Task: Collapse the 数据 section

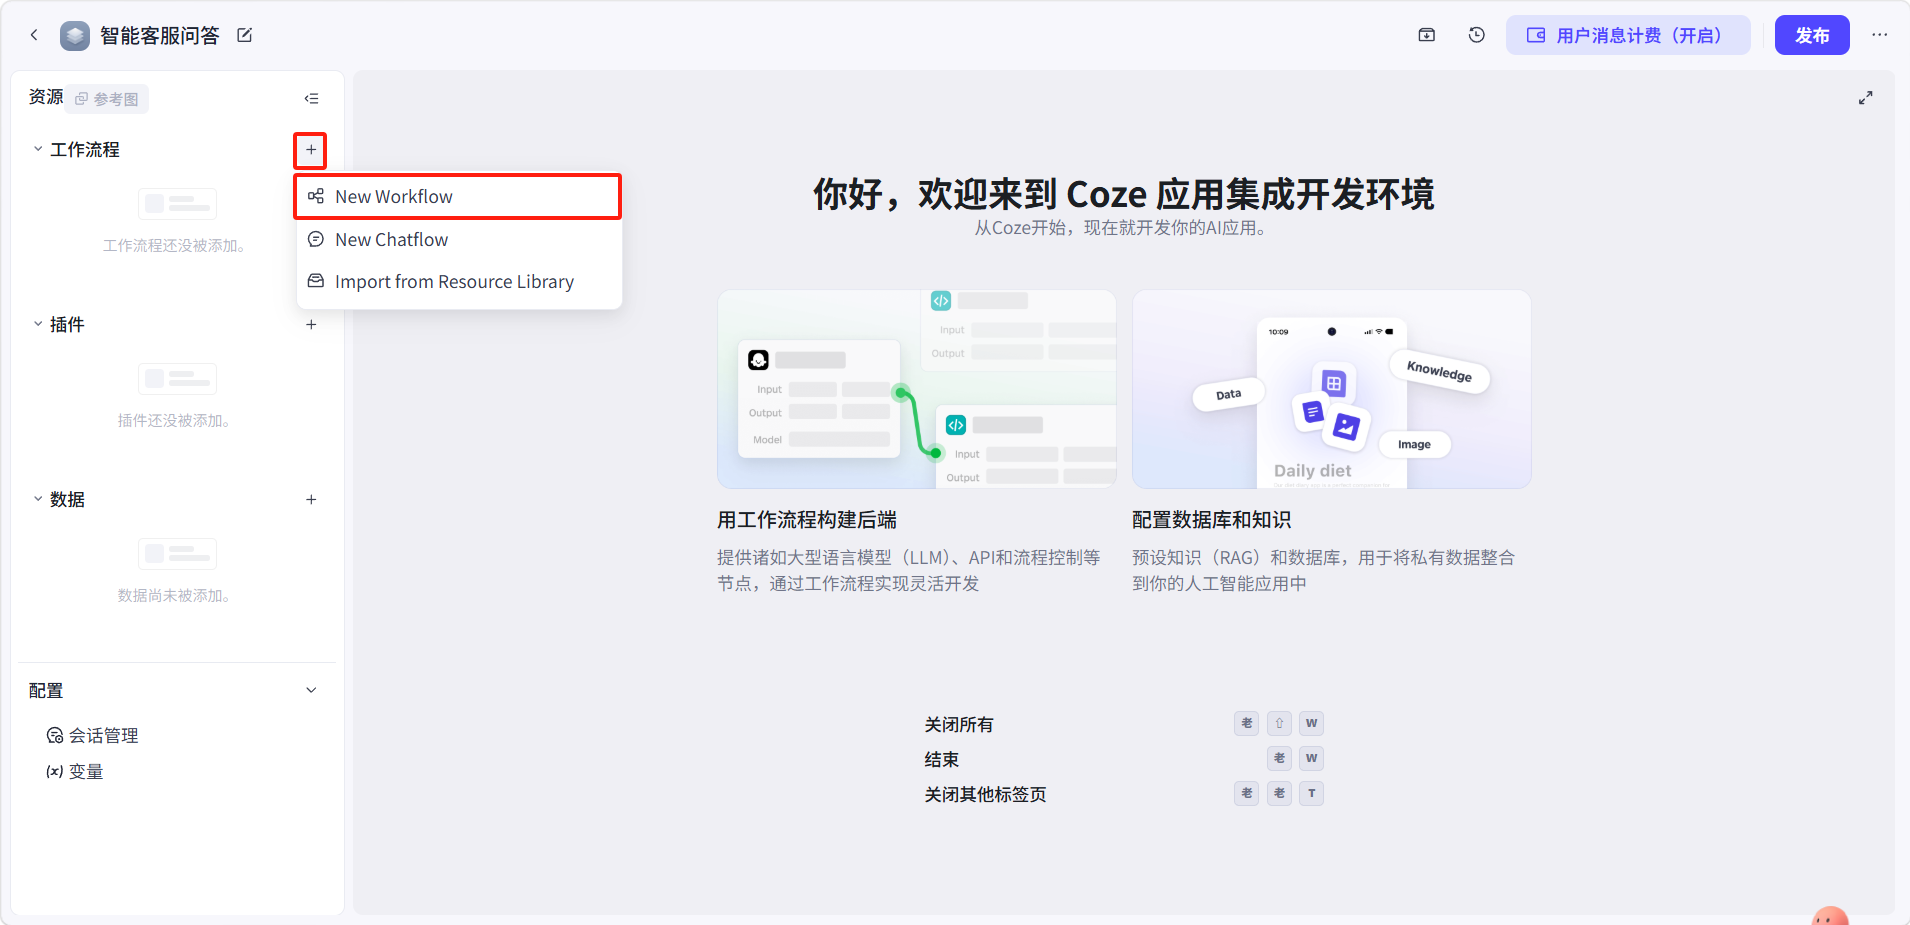Action: click(38, 499)
